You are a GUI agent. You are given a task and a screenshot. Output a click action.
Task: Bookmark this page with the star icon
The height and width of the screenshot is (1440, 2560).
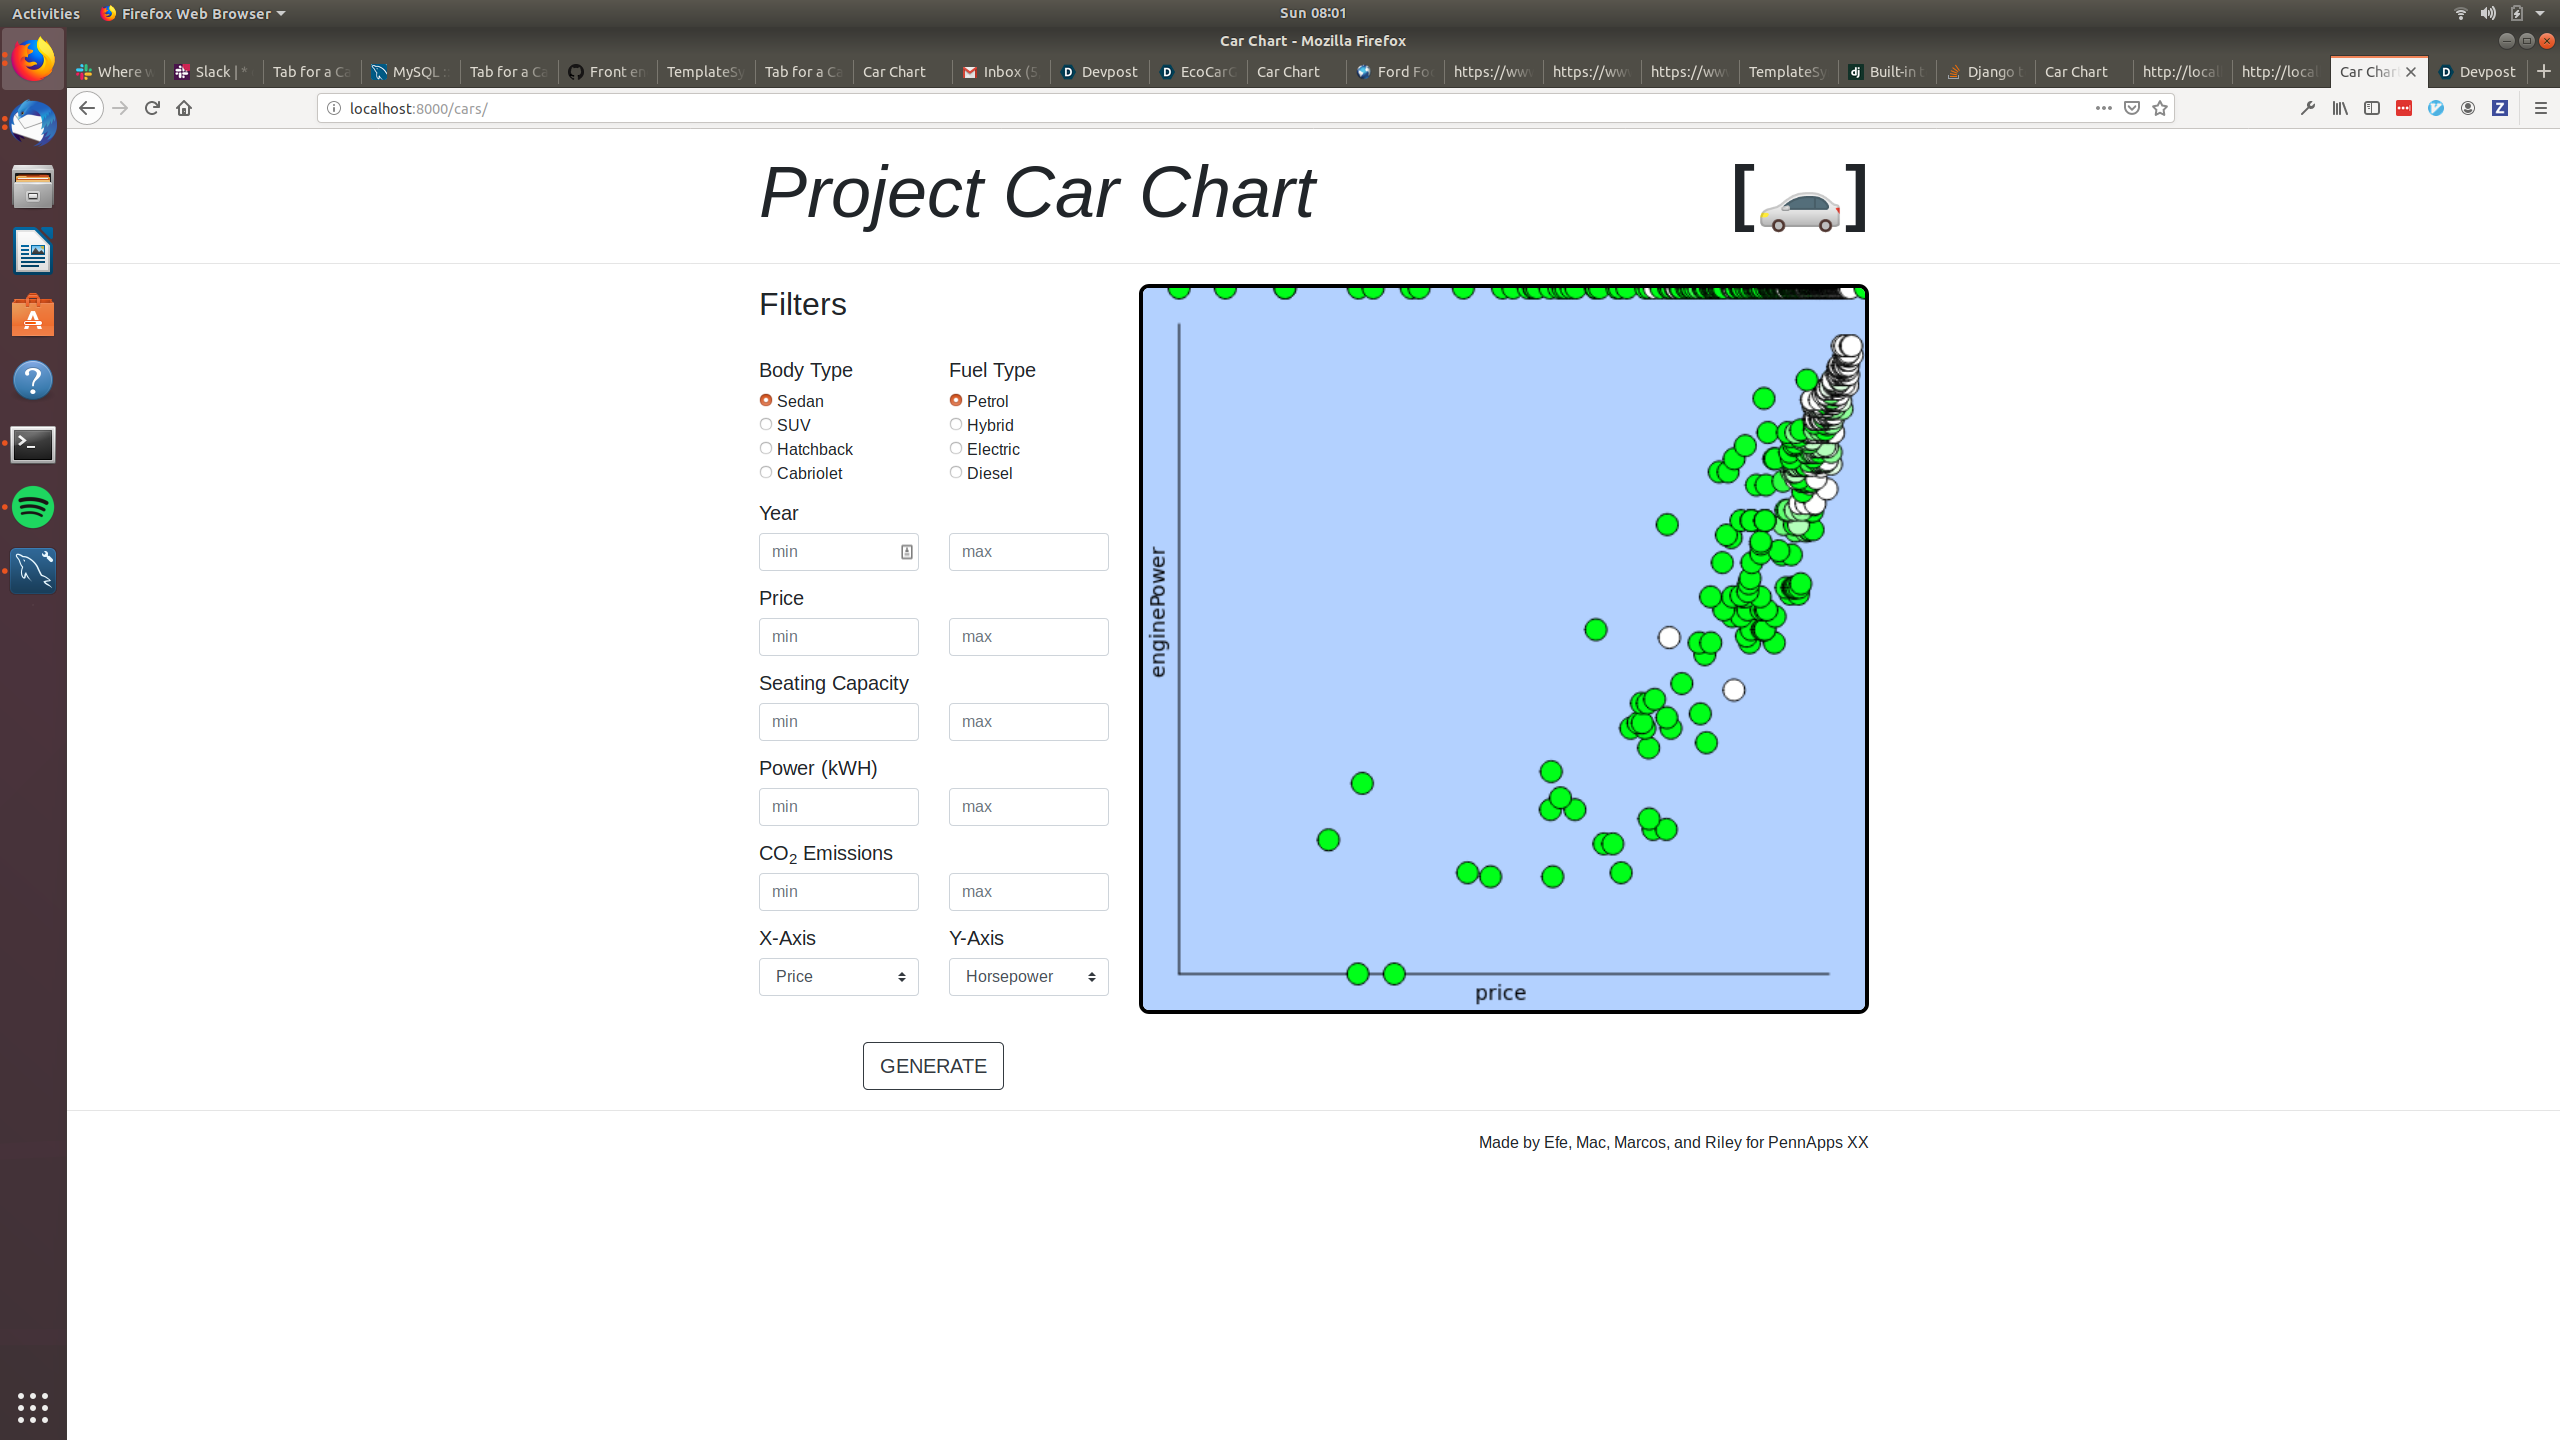[x=2160, y=108]
